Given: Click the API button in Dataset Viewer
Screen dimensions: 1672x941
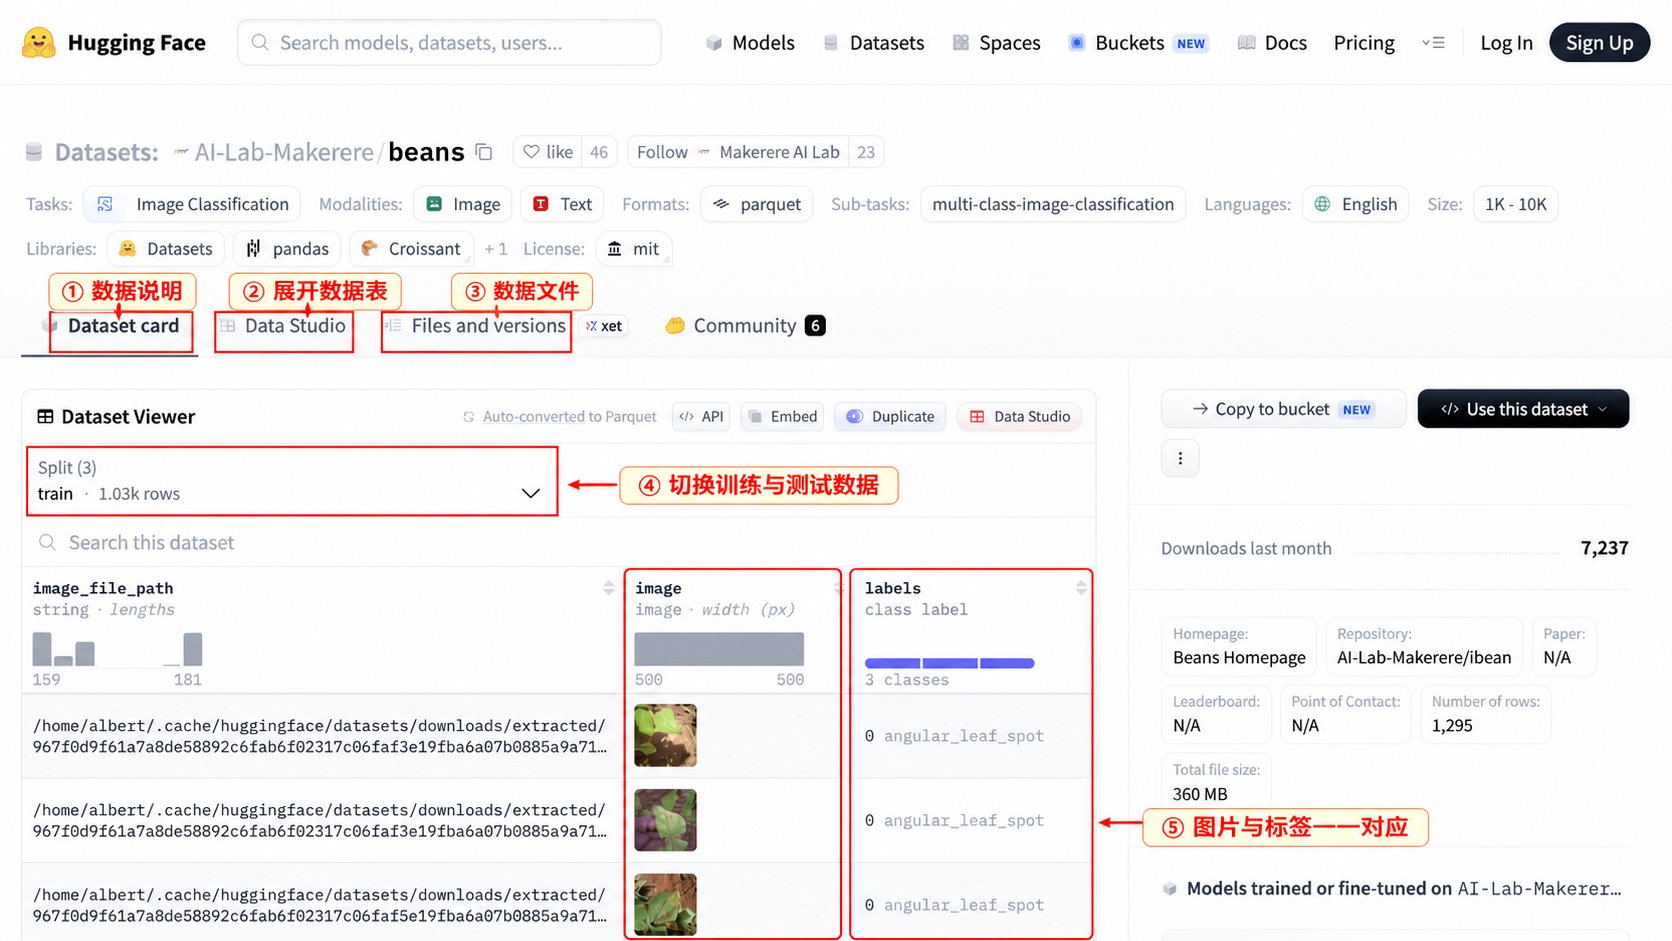Looking at the screenshot, I should coord(701,417).
